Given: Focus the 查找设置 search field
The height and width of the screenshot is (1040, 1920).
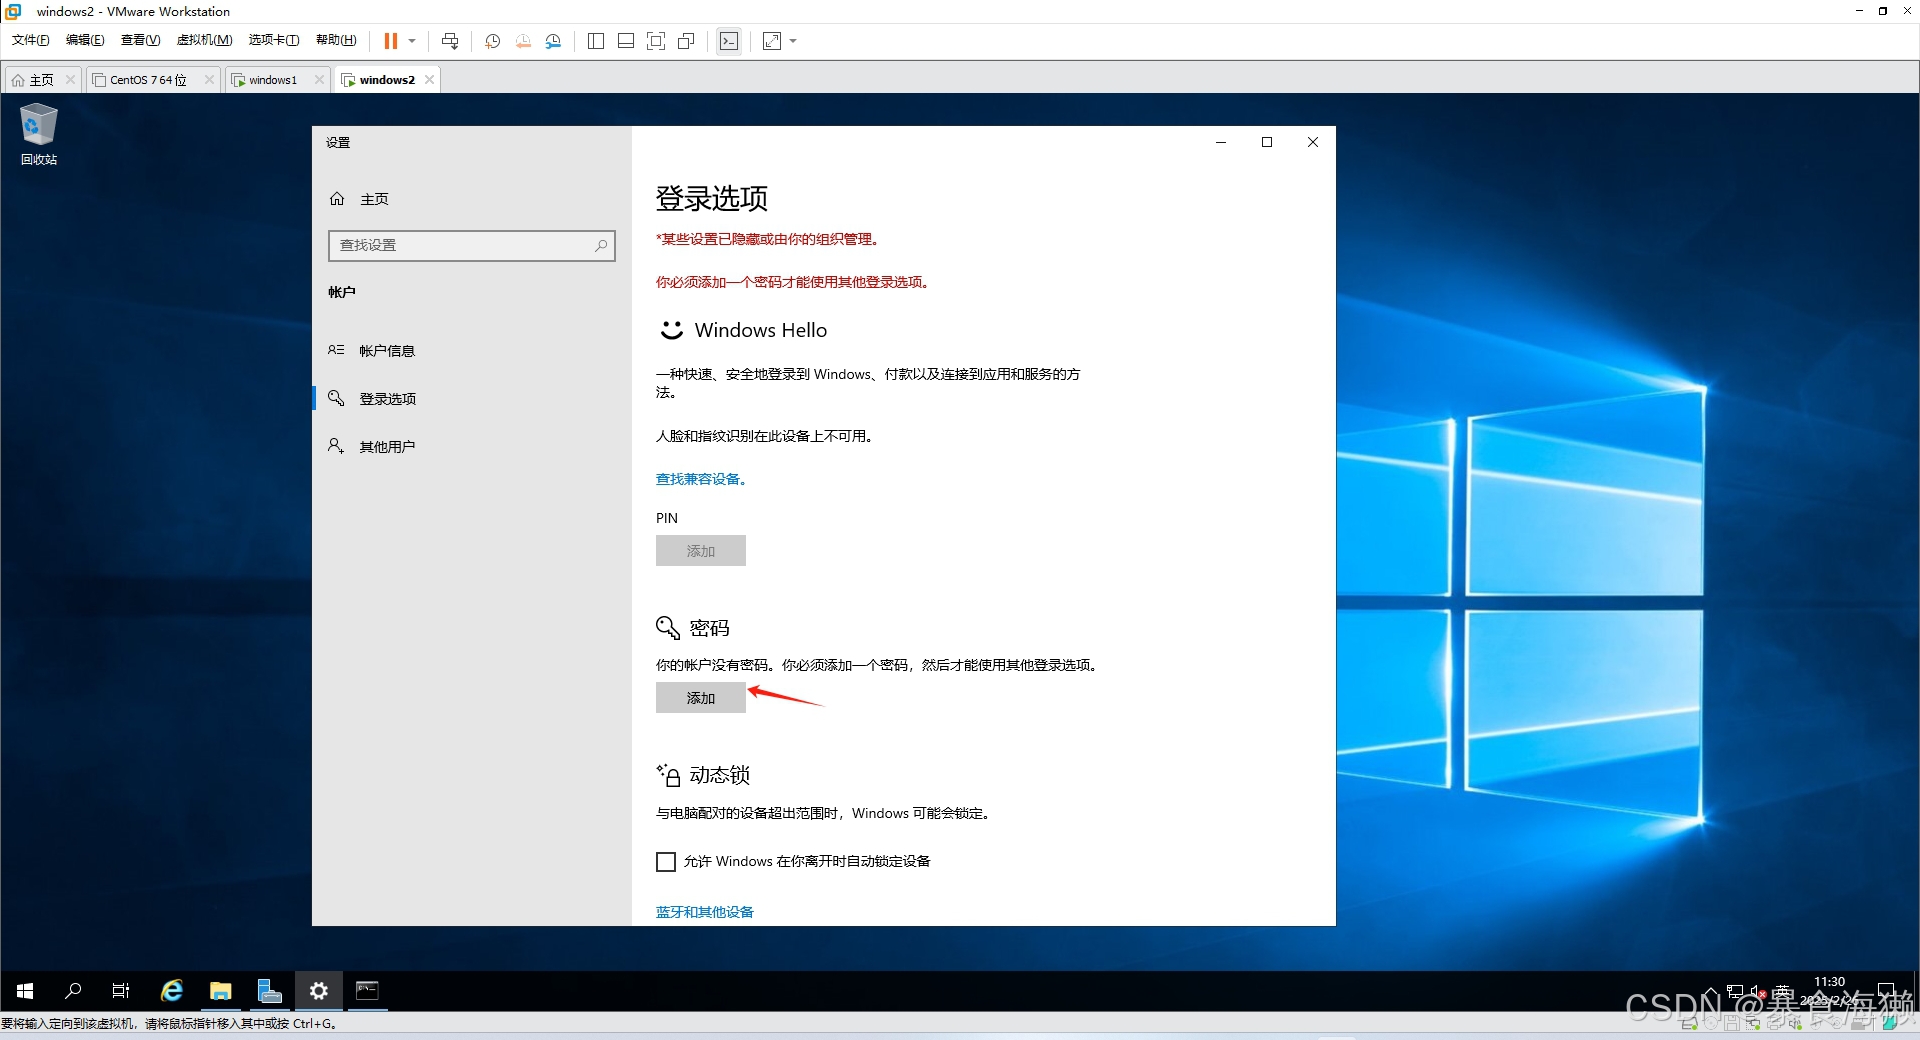Looking at the screenshot, I should tap(471, 246).
